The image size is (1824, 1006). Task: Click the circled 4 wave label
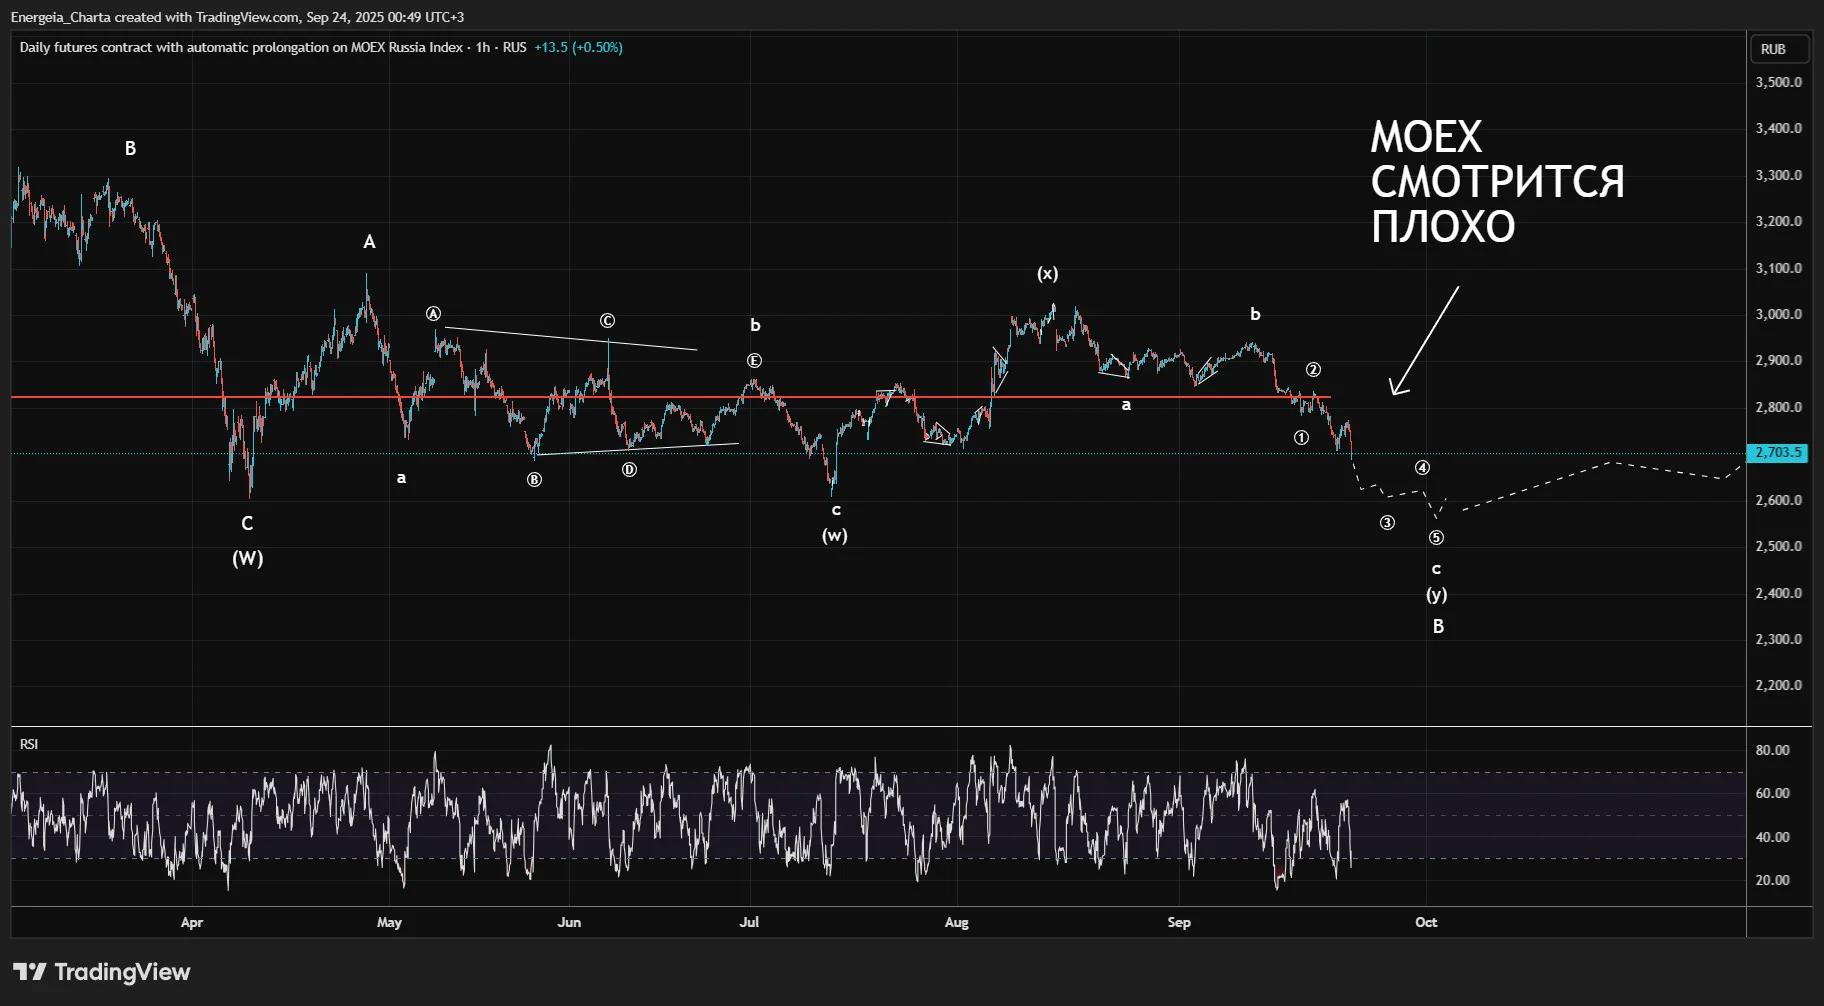click(x=1422, y=468)
